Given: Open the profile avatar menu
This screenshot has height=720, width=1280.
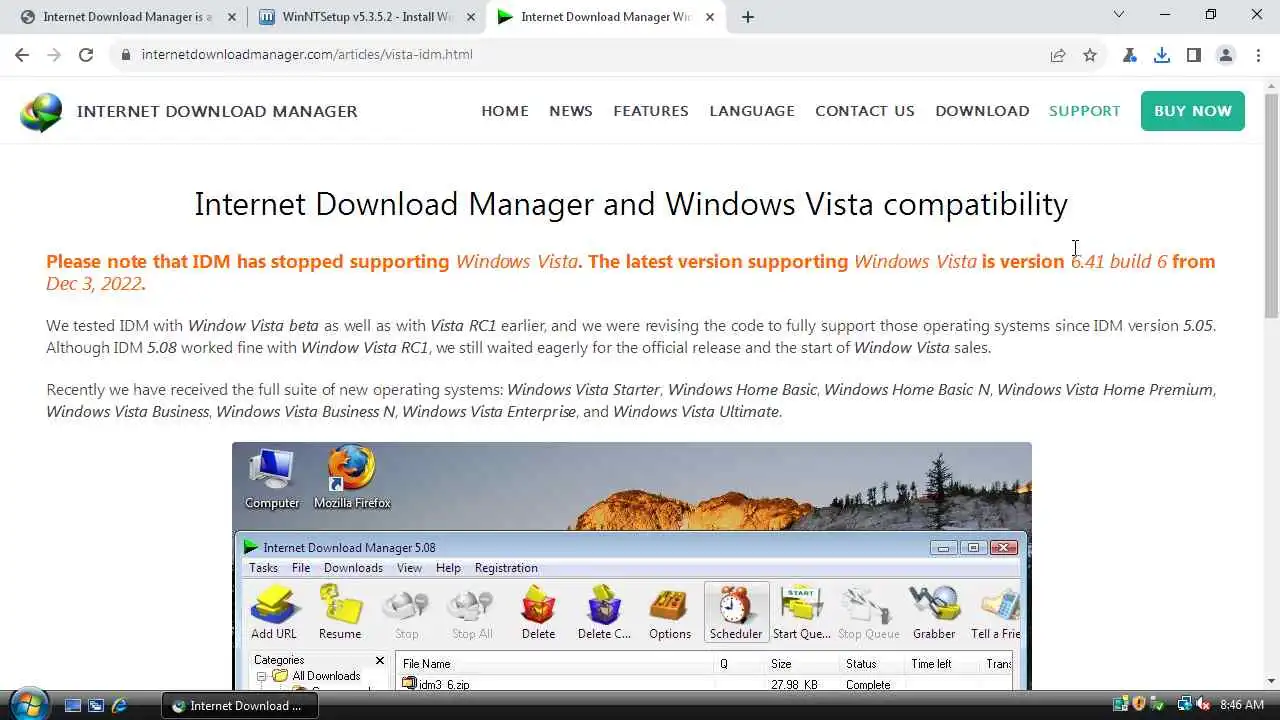Looking at the screenshot, I should [x=1226, y=55].
